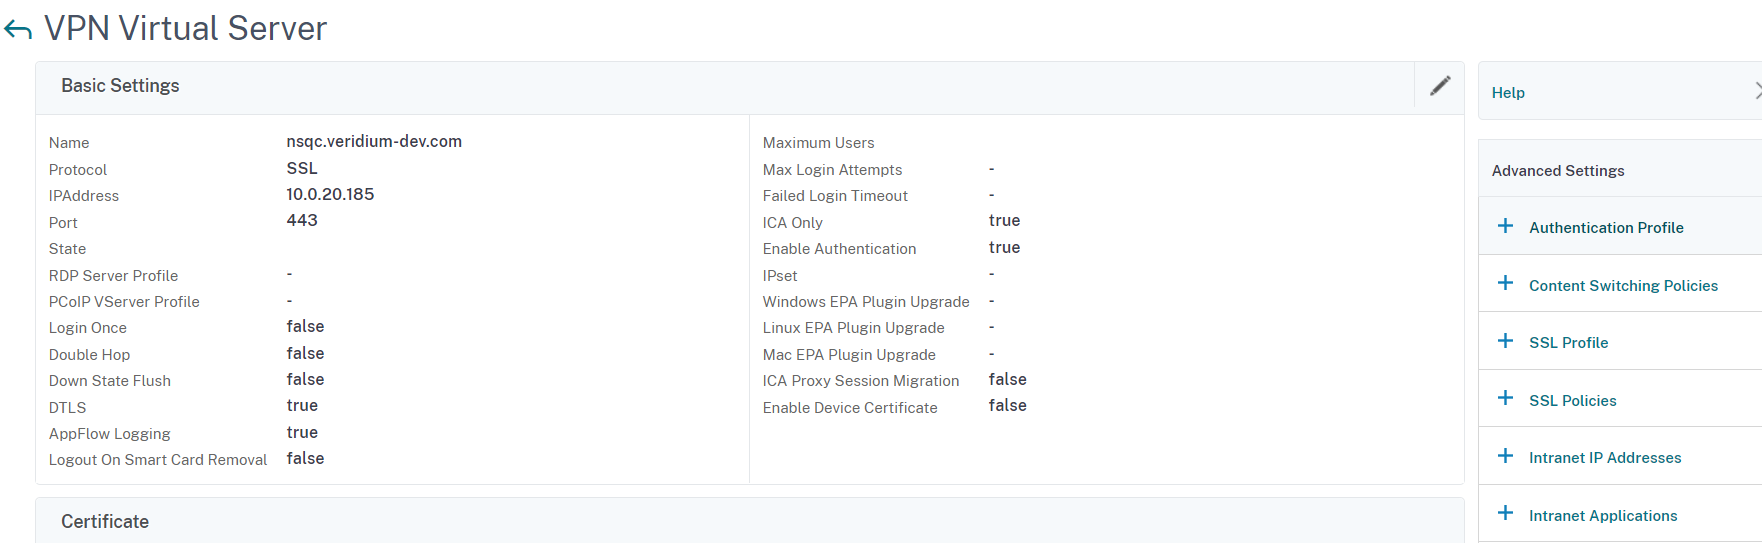The image size is (1762, 543).
Task: Click the plus icon for Intranet Applications
Action: pos(1505,514)
